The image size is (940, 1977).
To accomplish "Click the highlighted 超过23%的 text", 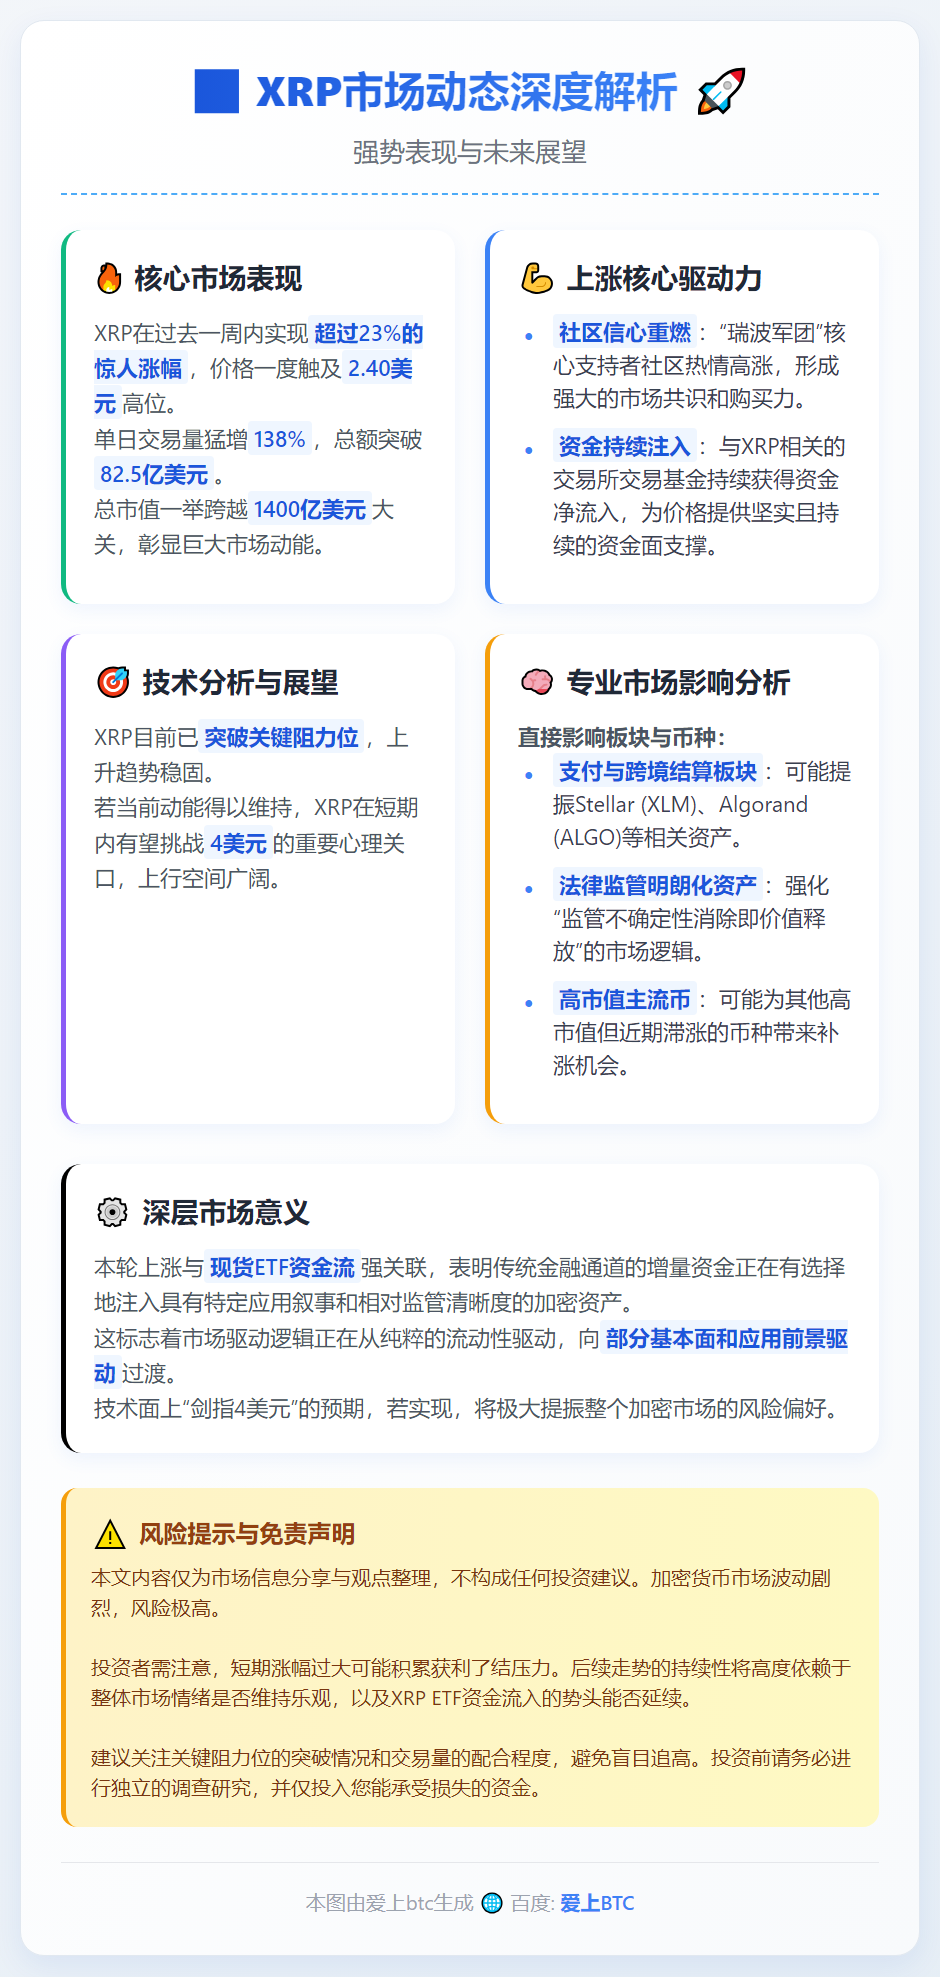I will (368, 333).
